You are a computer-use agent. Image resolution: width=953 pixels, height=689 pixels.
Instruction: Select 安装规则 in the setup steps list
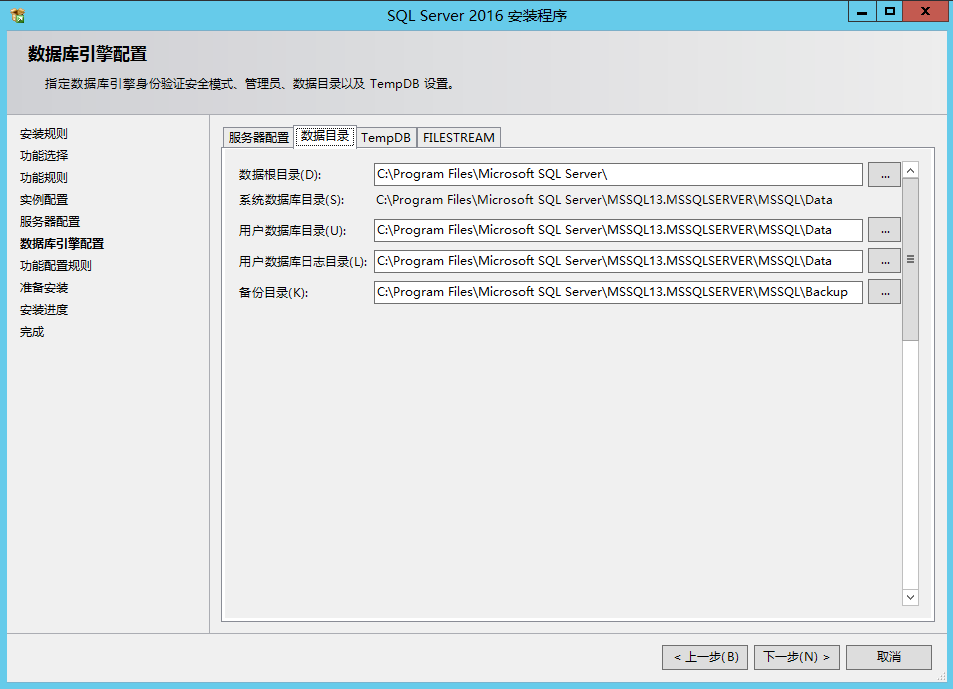tap(44, 134)
